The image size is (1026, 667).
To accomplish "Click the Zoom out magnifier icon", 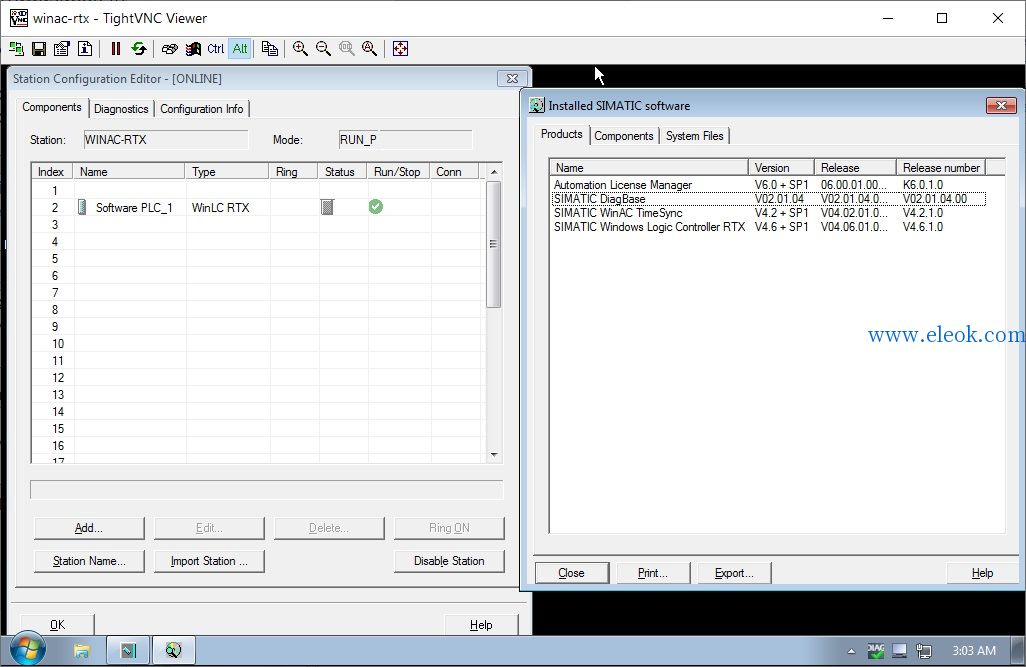I will click(x=323, y=48).
